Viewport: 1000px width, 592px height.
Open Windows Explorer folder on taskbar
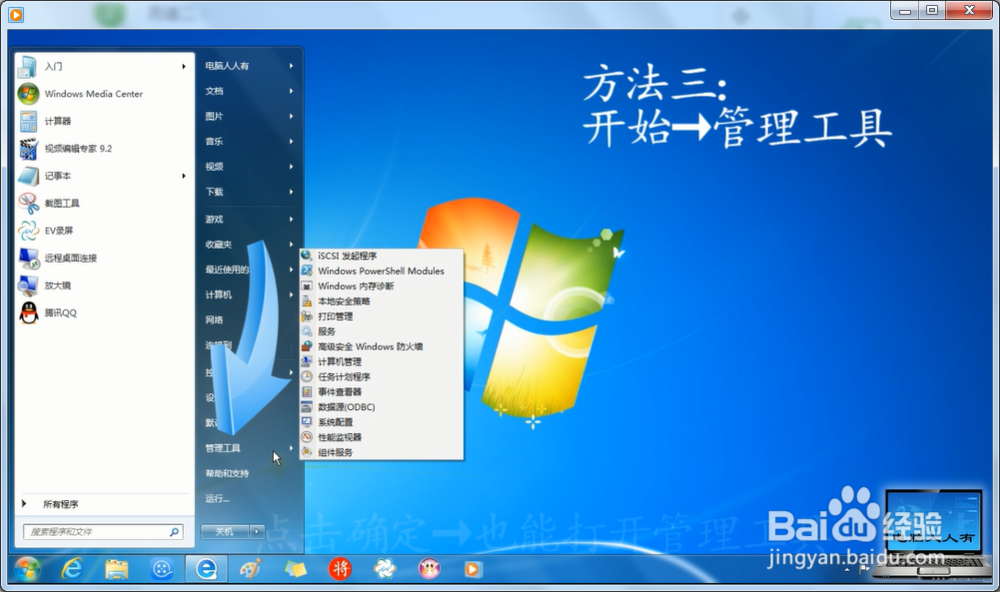(117, 568)
